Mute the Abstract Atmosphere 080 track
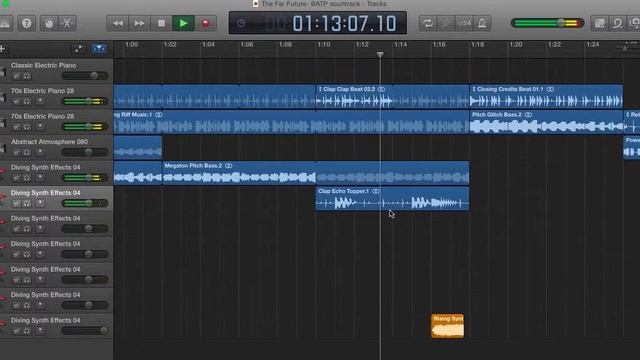Screen dimensions: 640x360 click(x=16, y=152)
